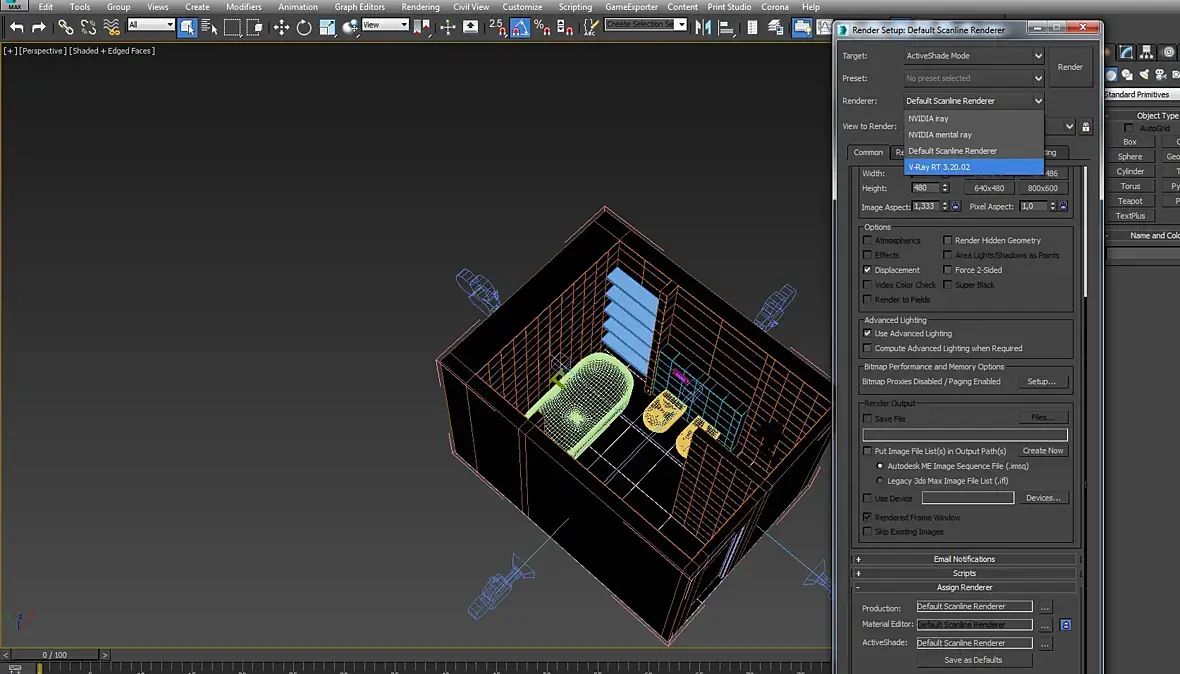1180x674 pixels.
Task: Open Select by Name list icon
Action: 209,27
